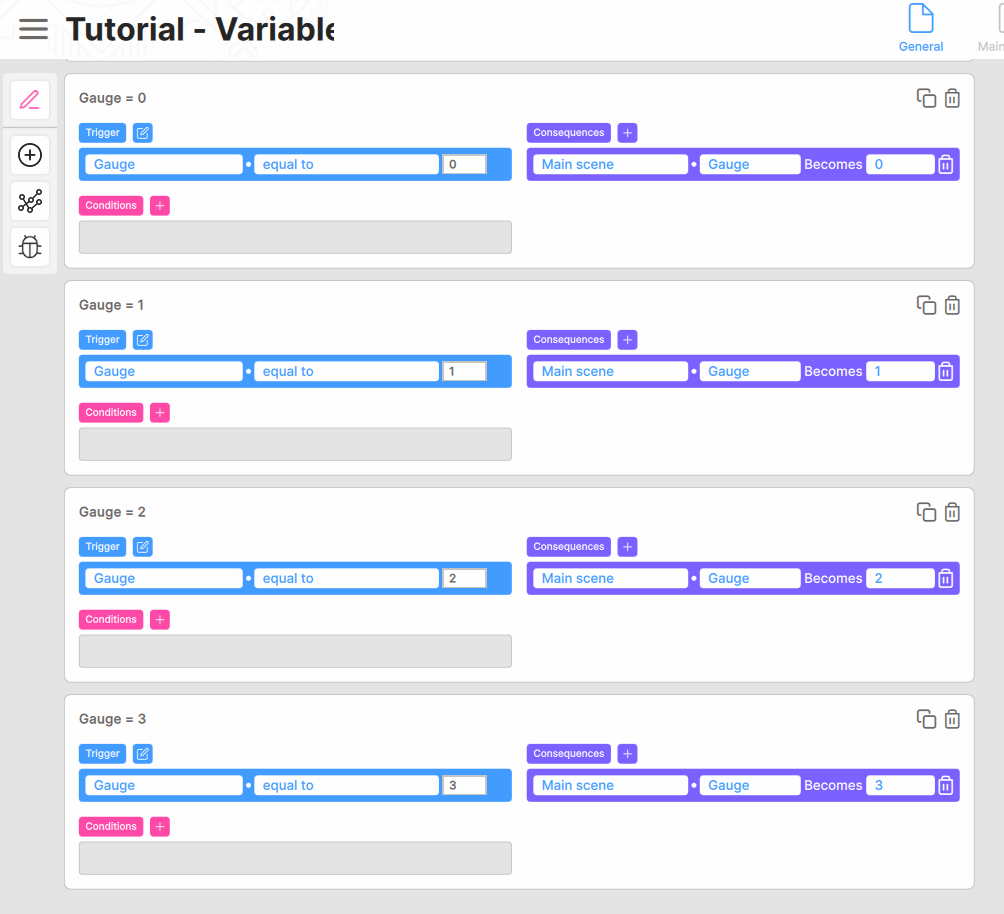Remove the Becomes 3 consequence
The width and height of the screenshot is (1004, 914).
[946, 785]
